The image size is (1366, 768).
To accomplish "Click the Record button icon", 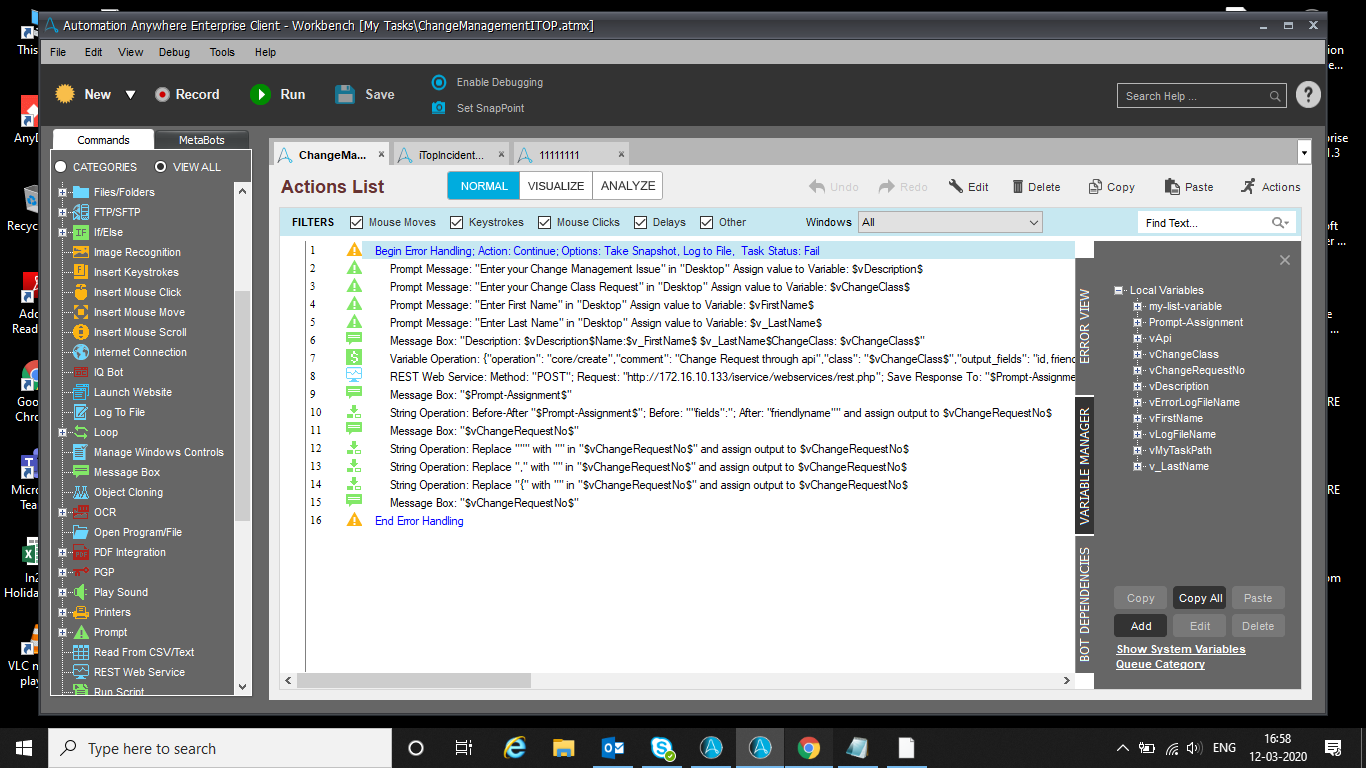I will pyautogui.click(x=162, y=94).
